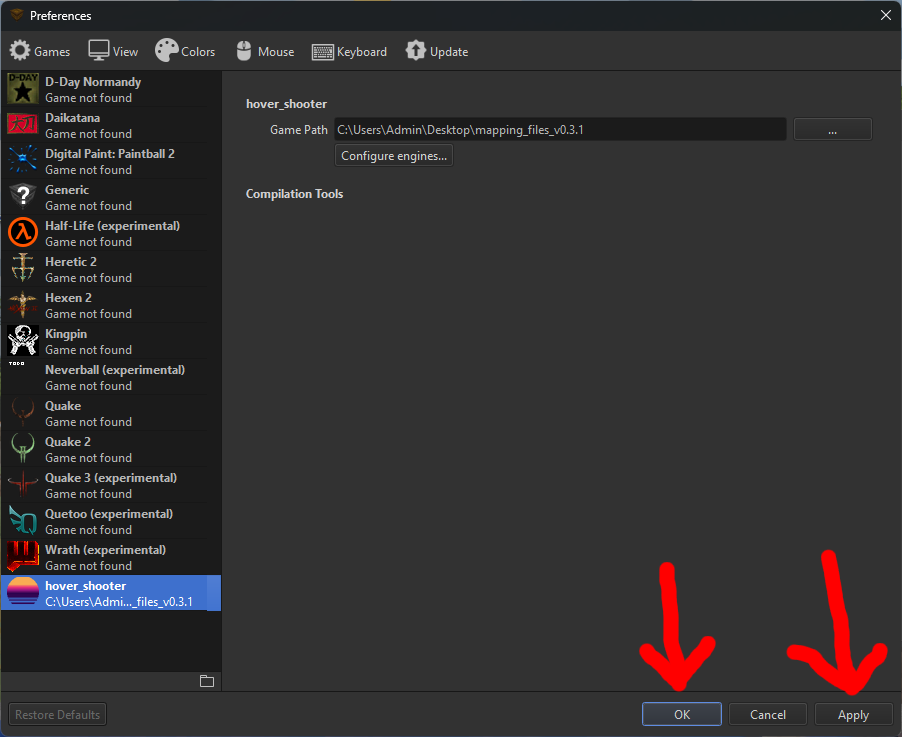
Task: Click the Game Path text field
Action: coord(559,130)
